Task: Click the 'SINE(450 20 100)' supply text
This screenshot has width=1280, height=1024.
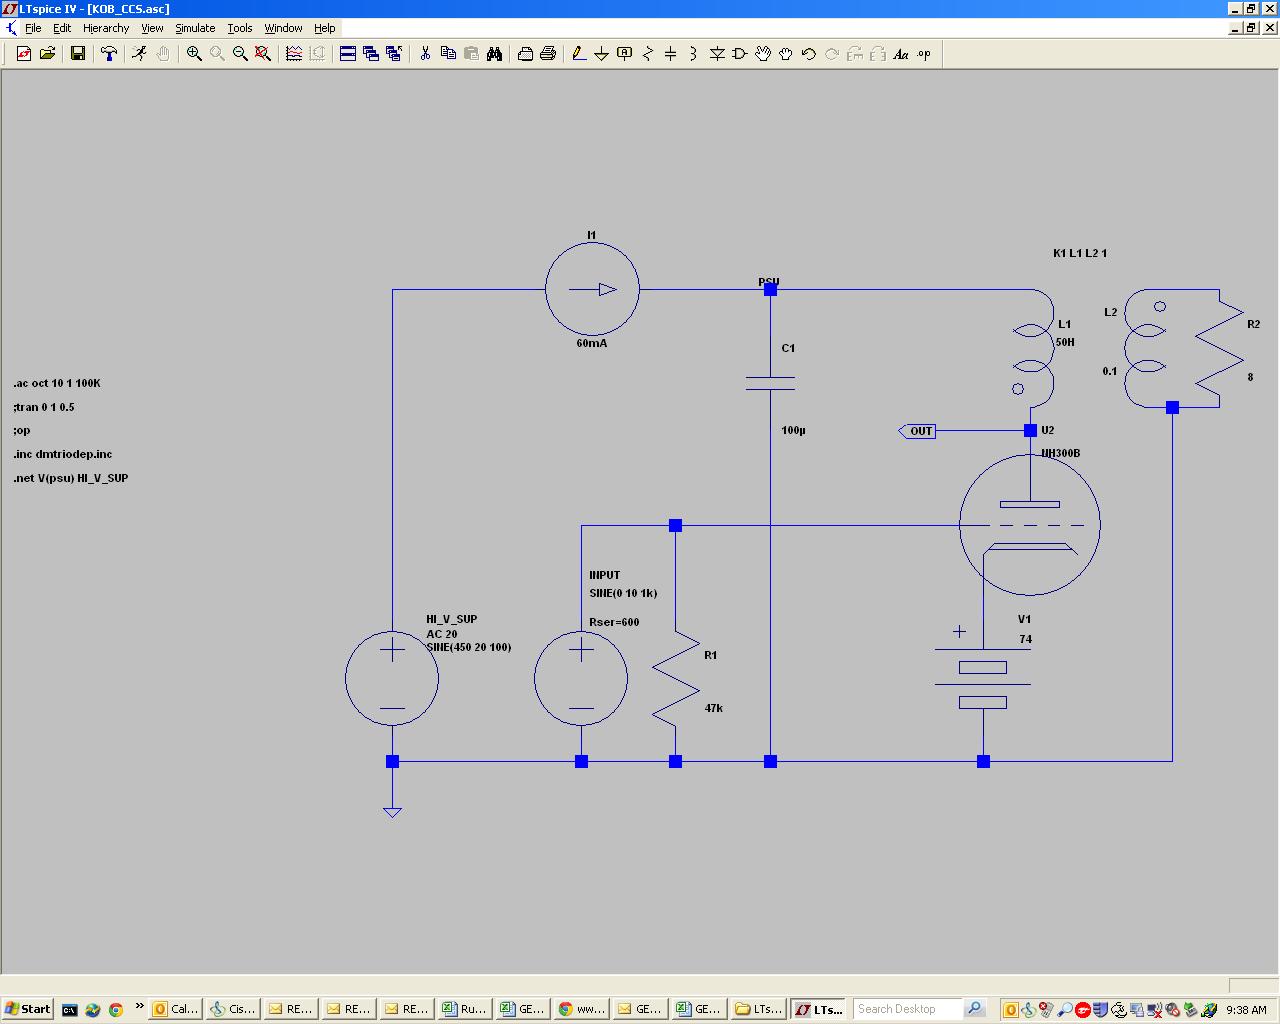Action: [469, 647]
